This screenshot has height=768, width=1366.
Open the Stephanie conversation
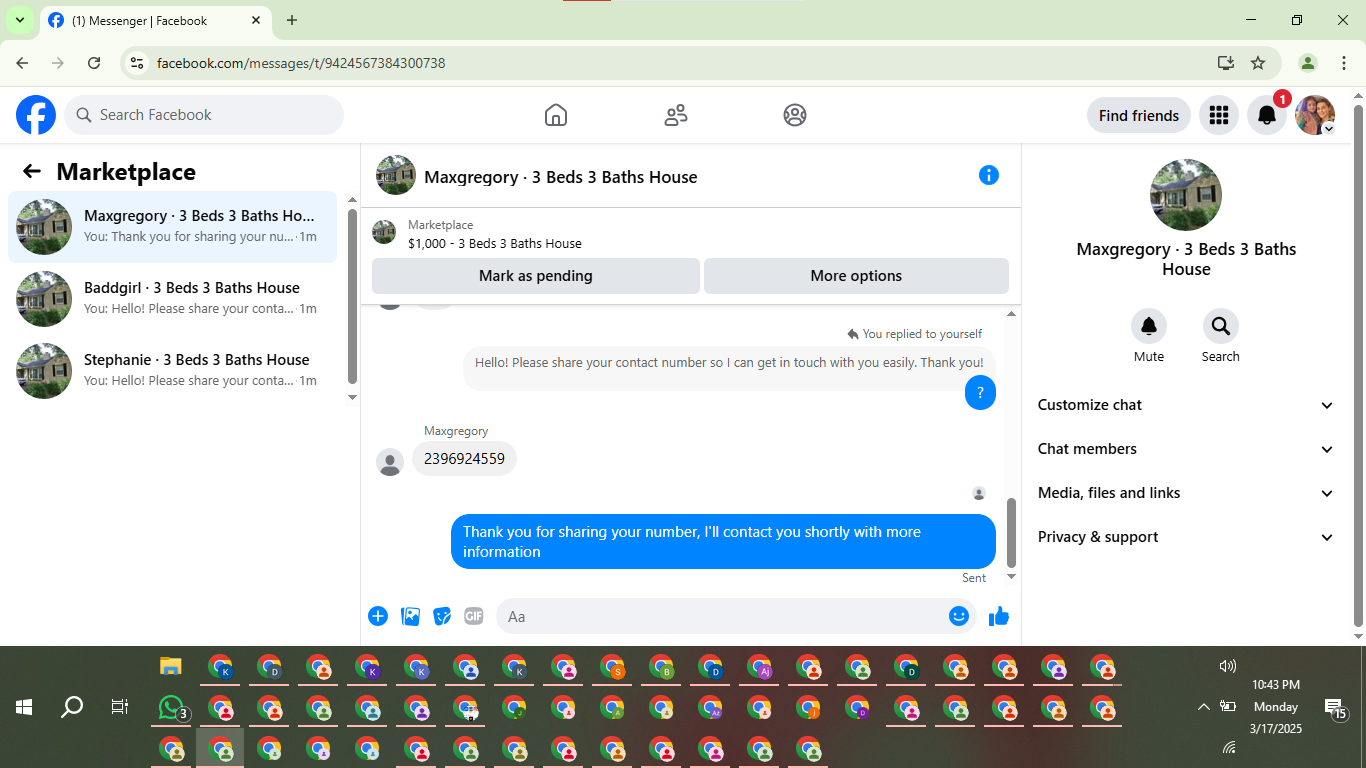coord(173,371)
